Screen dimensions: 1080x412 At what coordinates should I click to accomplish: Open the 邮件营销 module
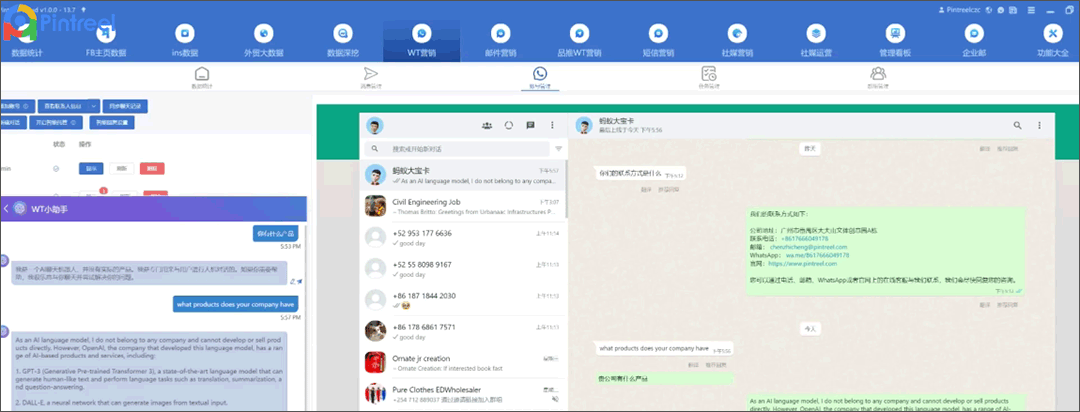pyautogui.click(x=501, y=41)
